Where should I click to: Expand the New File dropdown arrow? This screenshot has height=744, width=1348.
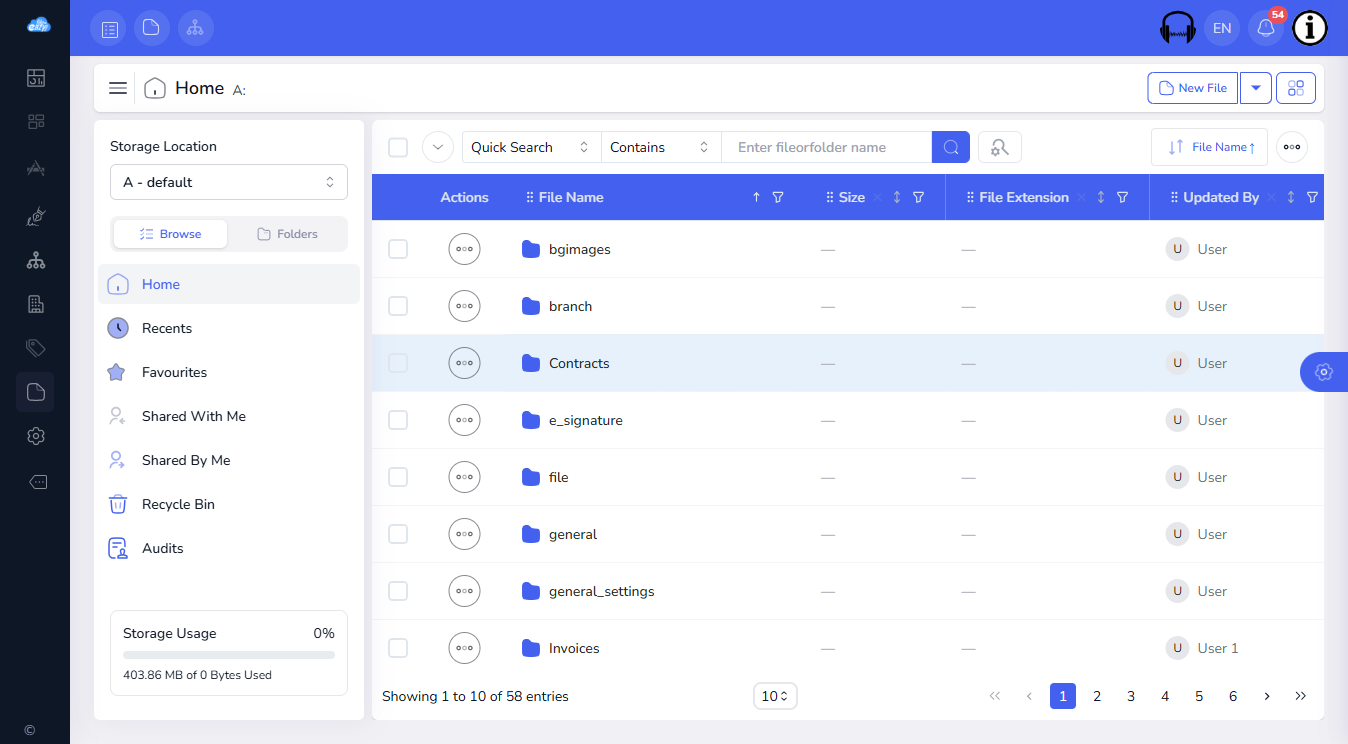pyautogui.click(x=1256, y=88)
